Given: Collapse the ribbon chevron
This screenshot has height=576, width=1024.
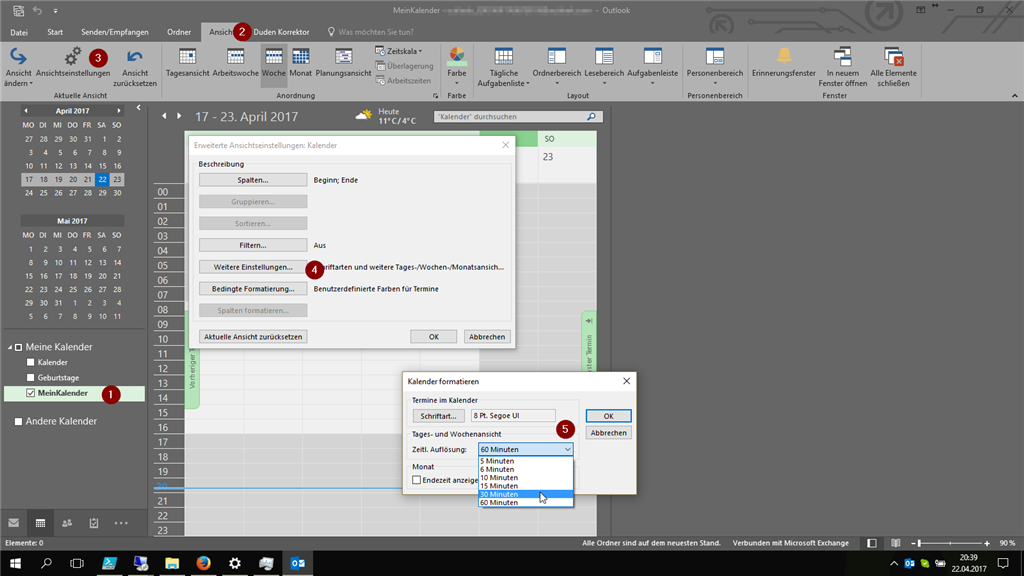Looking at the screenshot, I should [x=1014, y=96].
